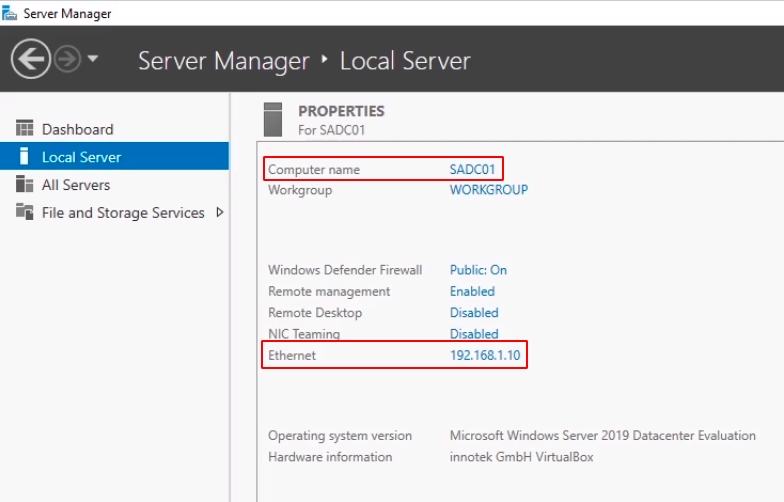This screenshot has height=502, width=784.
Task: Click the Local Server icon in sidebar
Action: [24, 156]
